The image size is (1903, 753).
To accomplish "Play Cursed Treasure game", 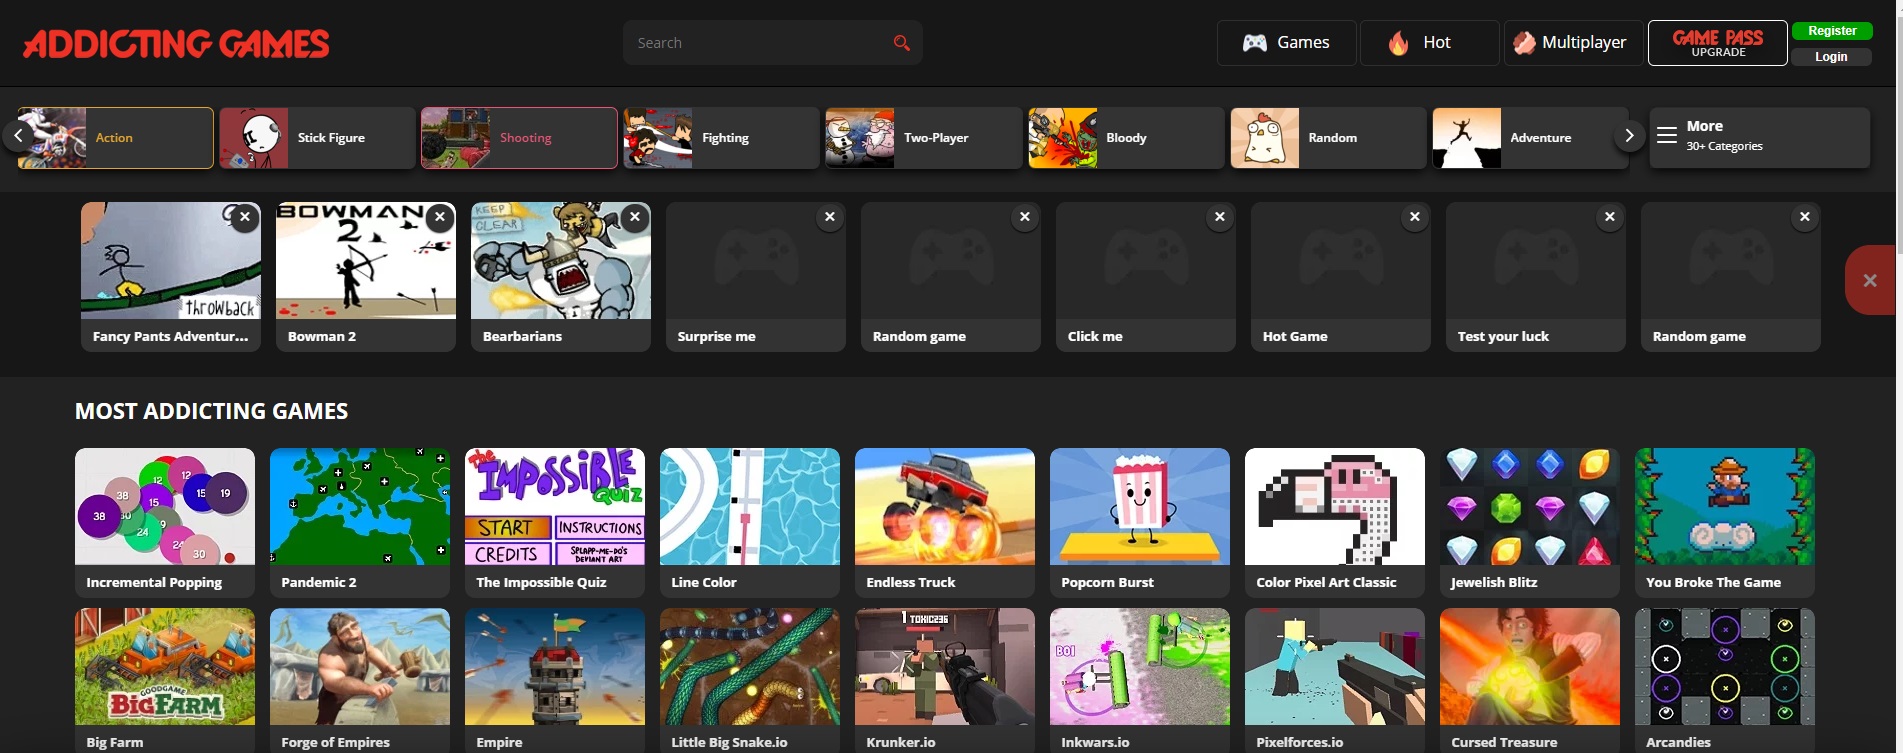I will tap(1530, 680).
